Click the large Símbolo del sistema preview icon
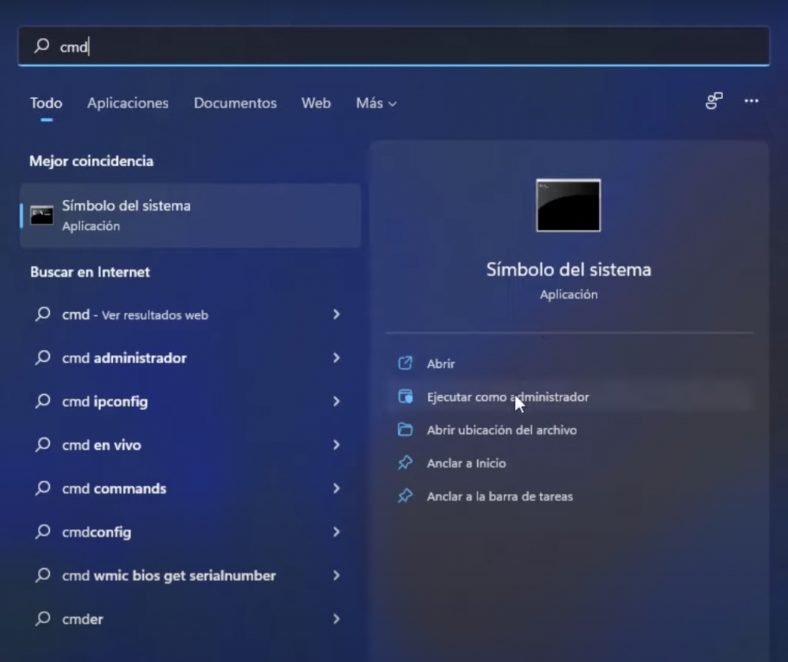The width and height of the screenshot is (788, 662). pyautogui.click(x=568, y=205)
